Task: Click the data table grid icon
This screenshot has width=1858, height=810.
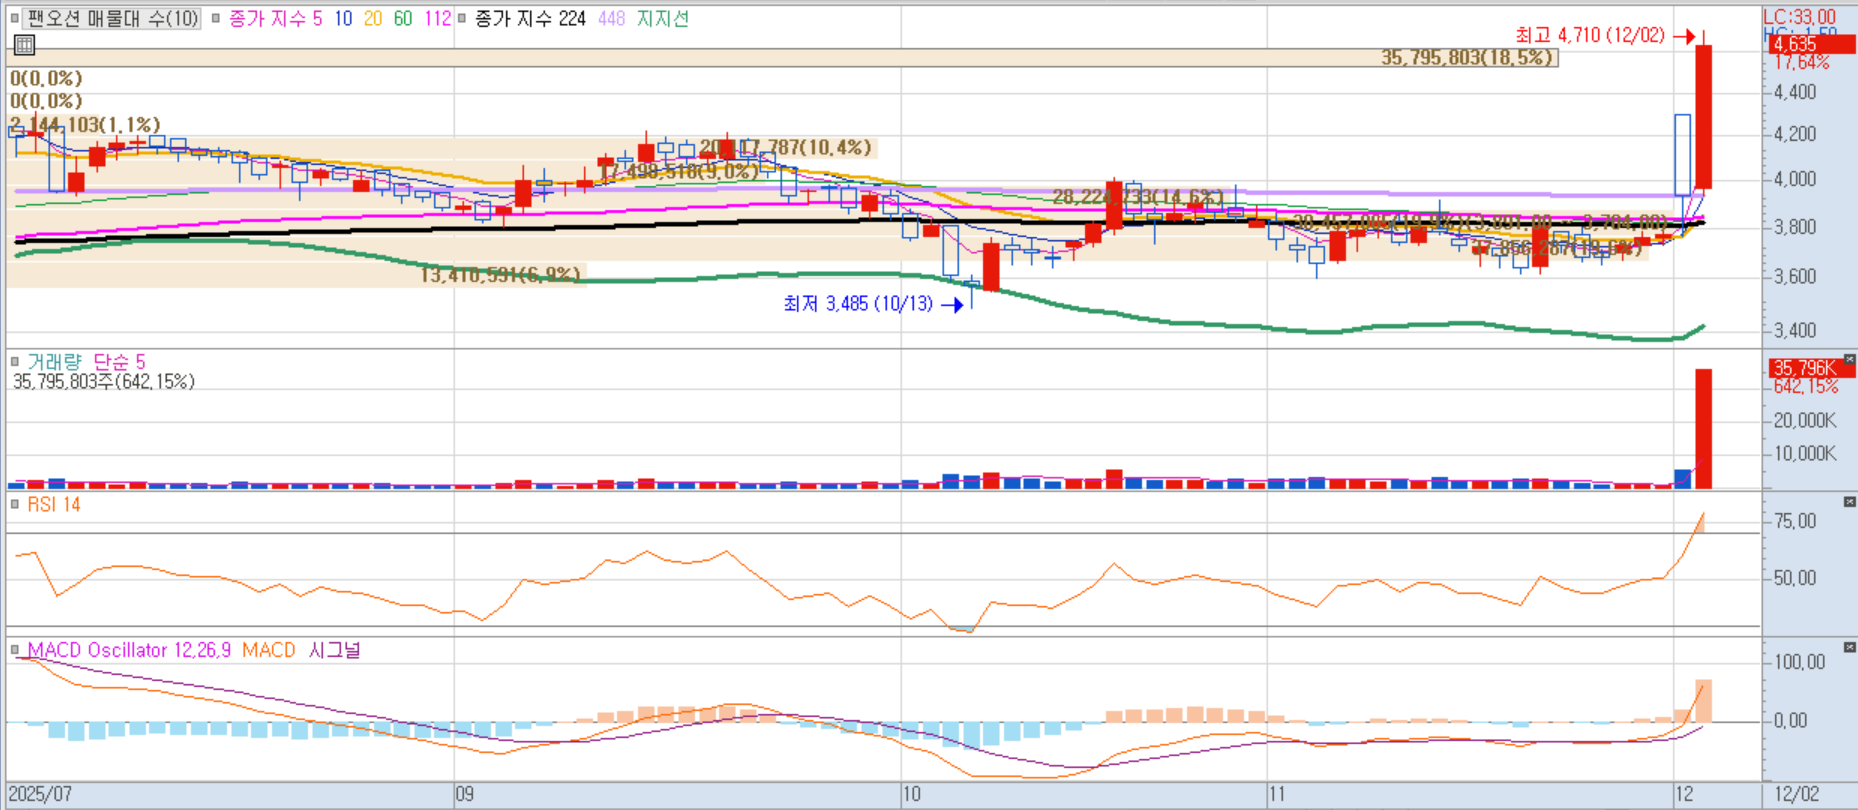Action: point(25,44)
